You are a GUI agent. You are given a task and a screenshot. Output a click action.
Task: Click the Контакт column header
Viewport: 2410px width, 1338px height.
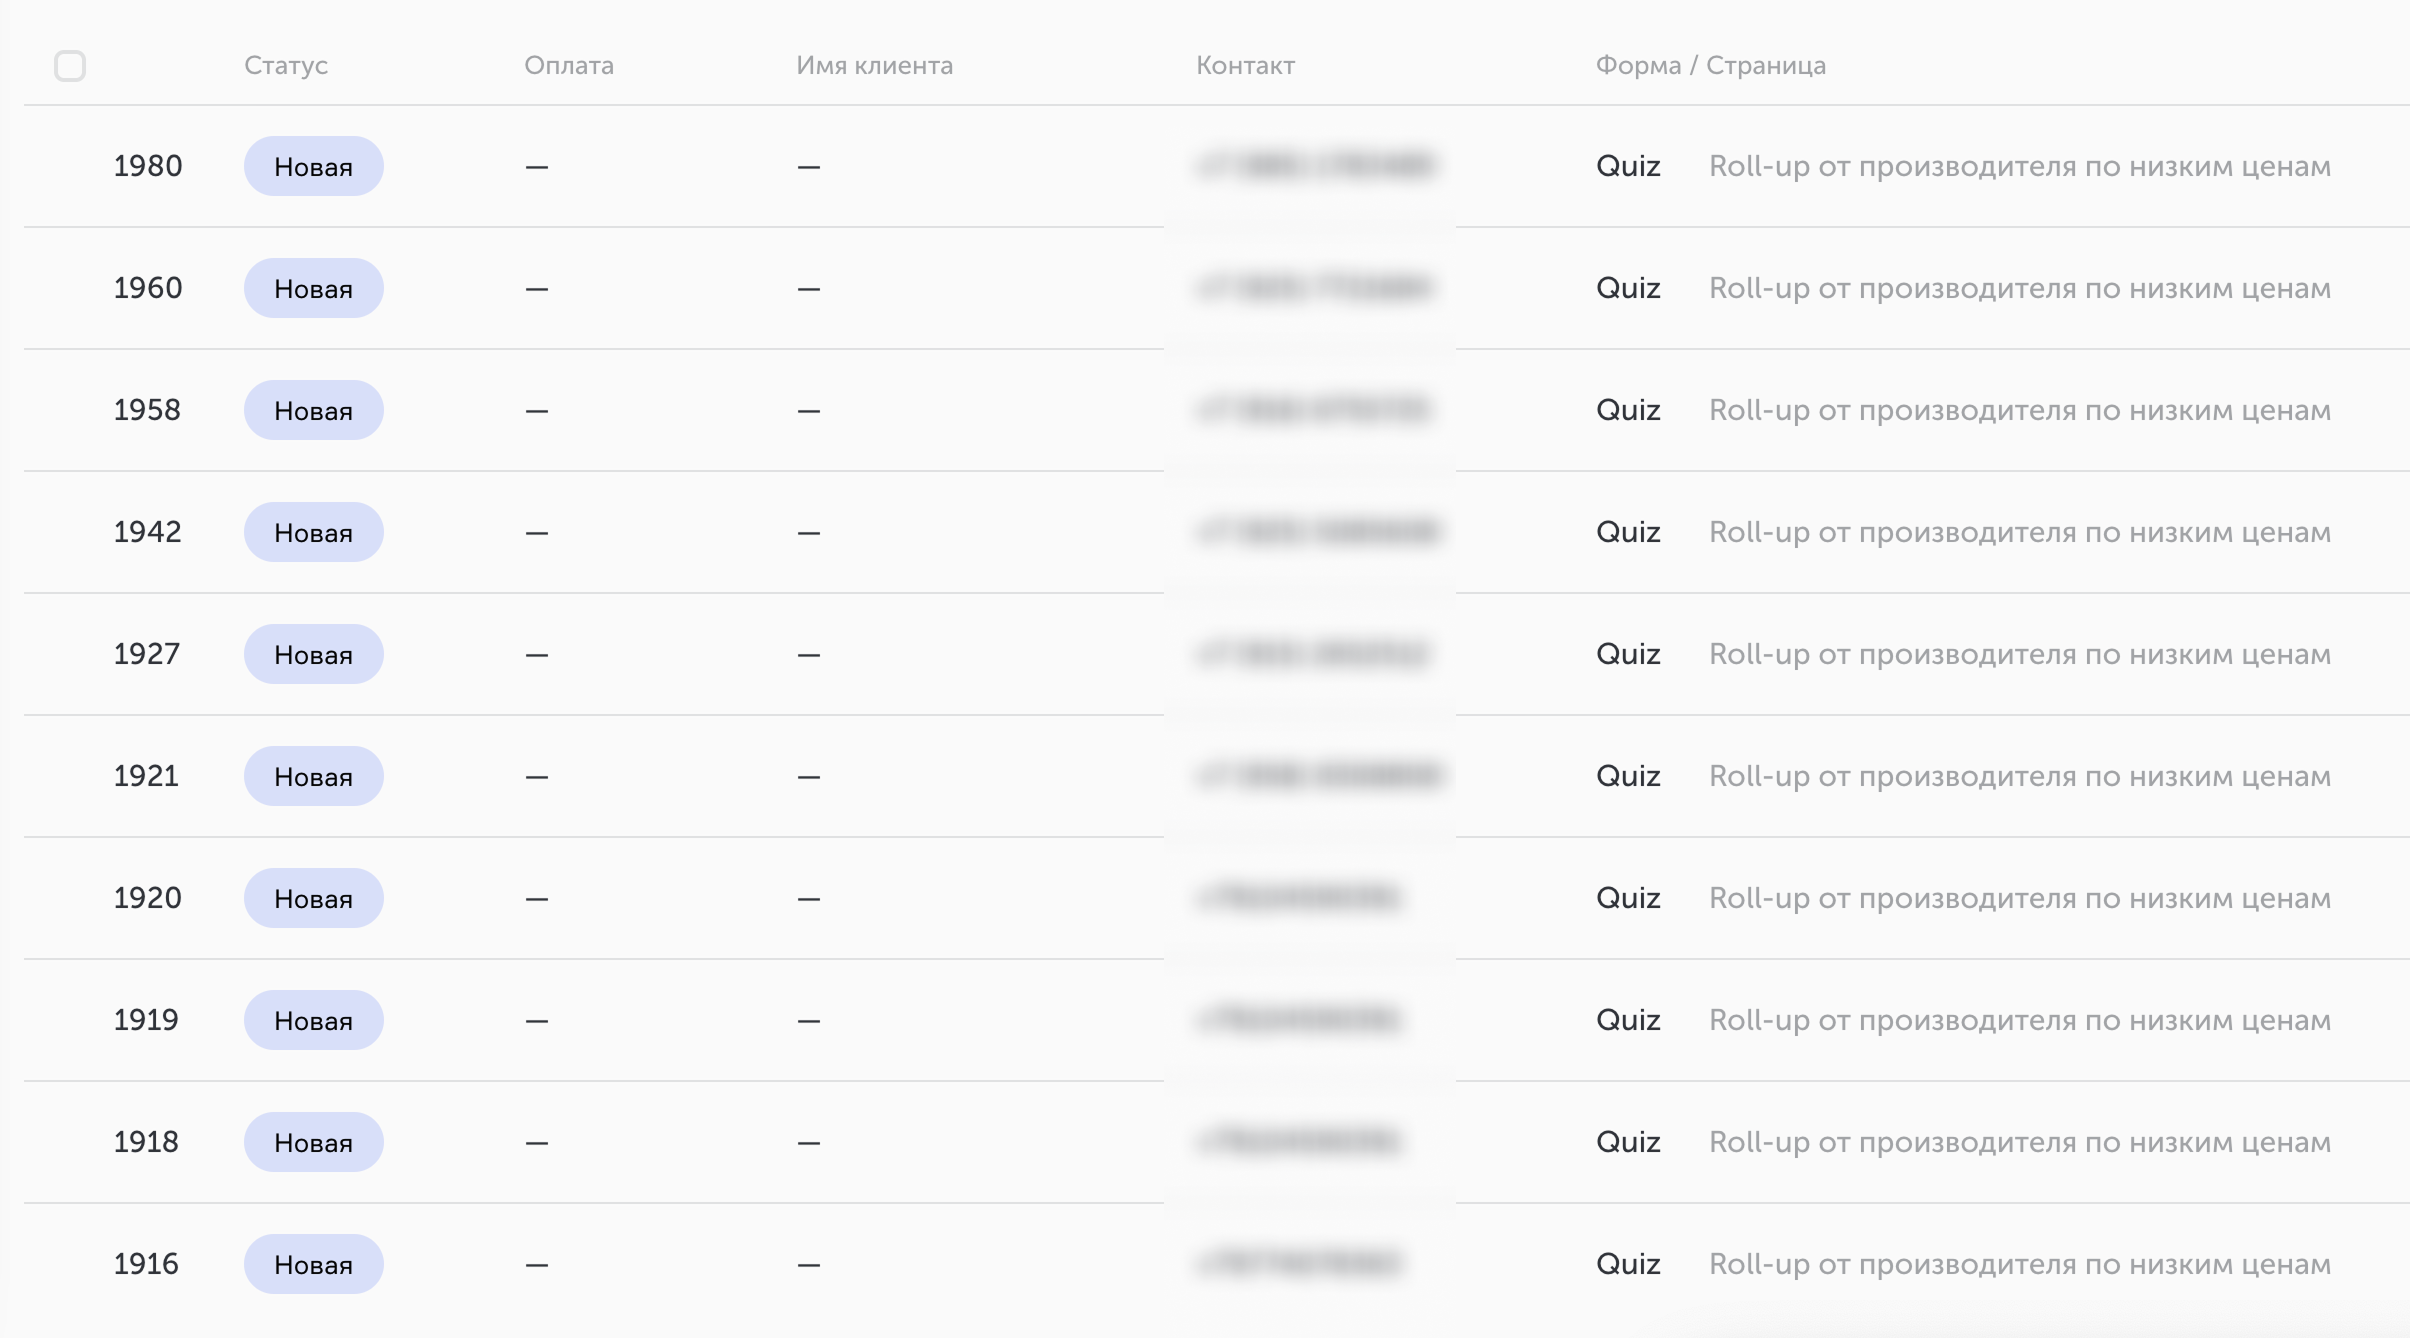1246,66
